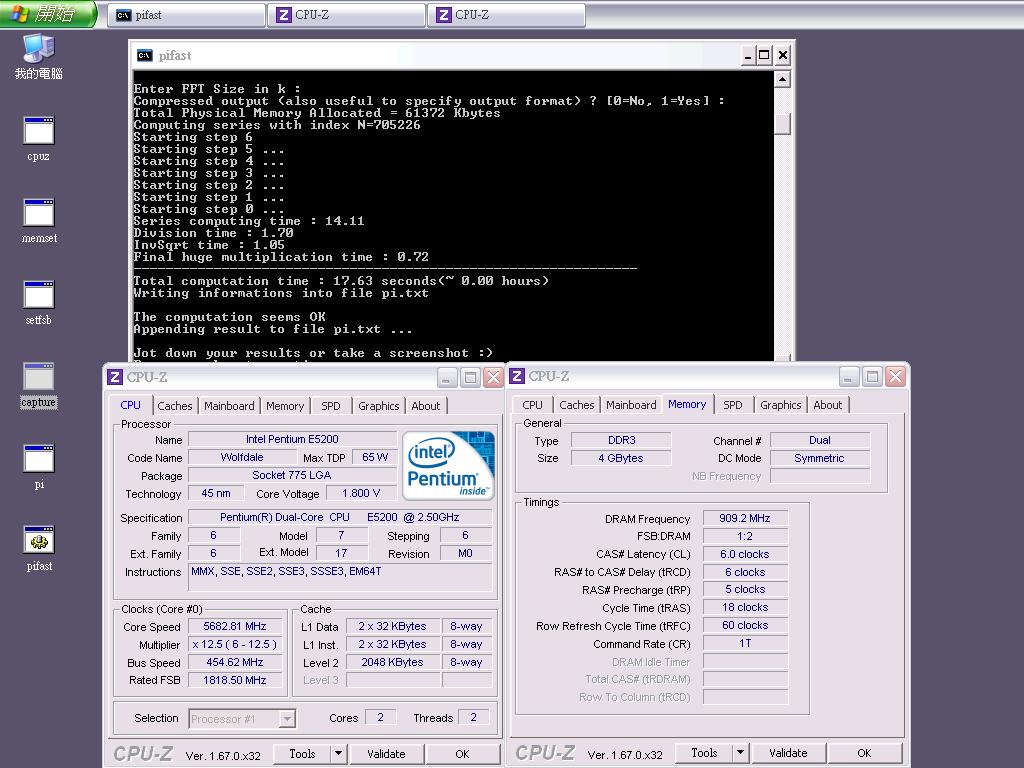Viewport: 1024px width, 768px height.
Task: Click the Name field Intel Pentium E5200
Action: [x=292, y=440]
